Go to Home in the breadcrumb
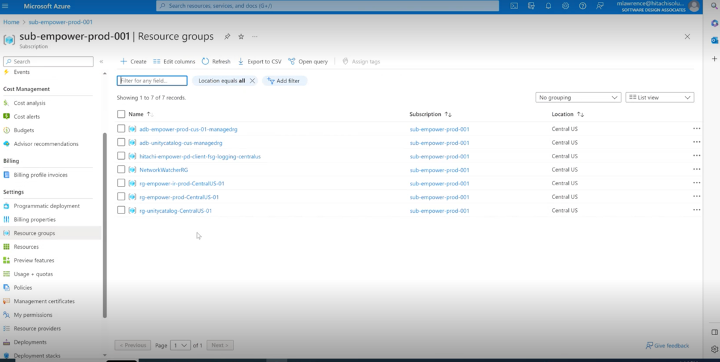 [x=11, y=22]
